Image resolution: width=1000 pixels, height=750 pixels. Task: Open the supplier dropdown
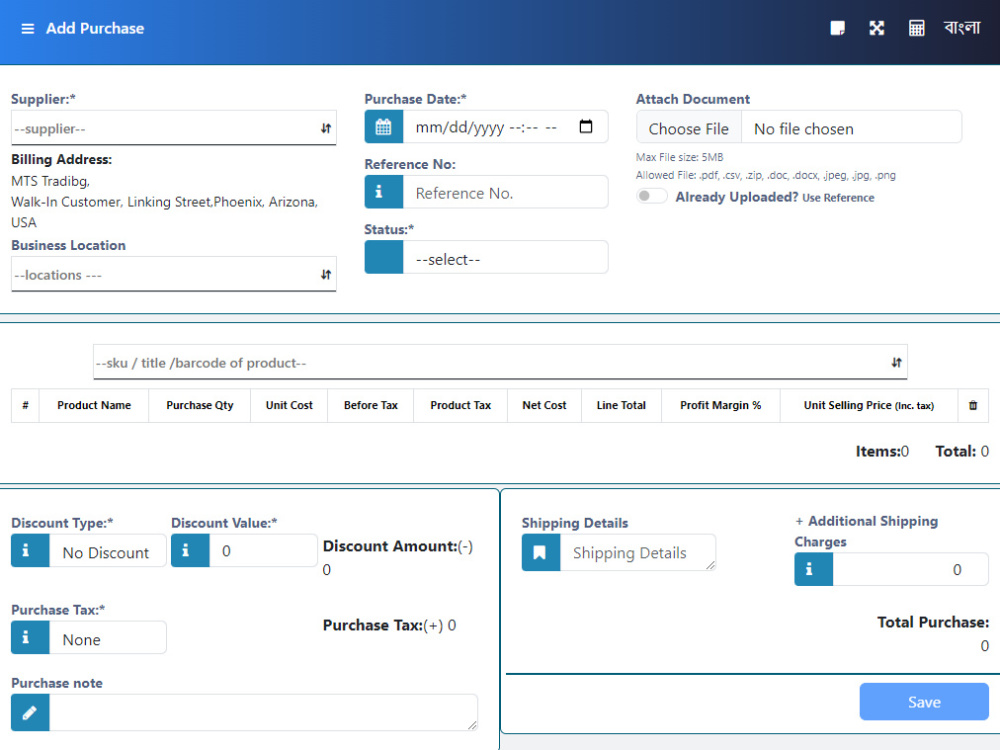pyautogui.click(x=173, y=128)
